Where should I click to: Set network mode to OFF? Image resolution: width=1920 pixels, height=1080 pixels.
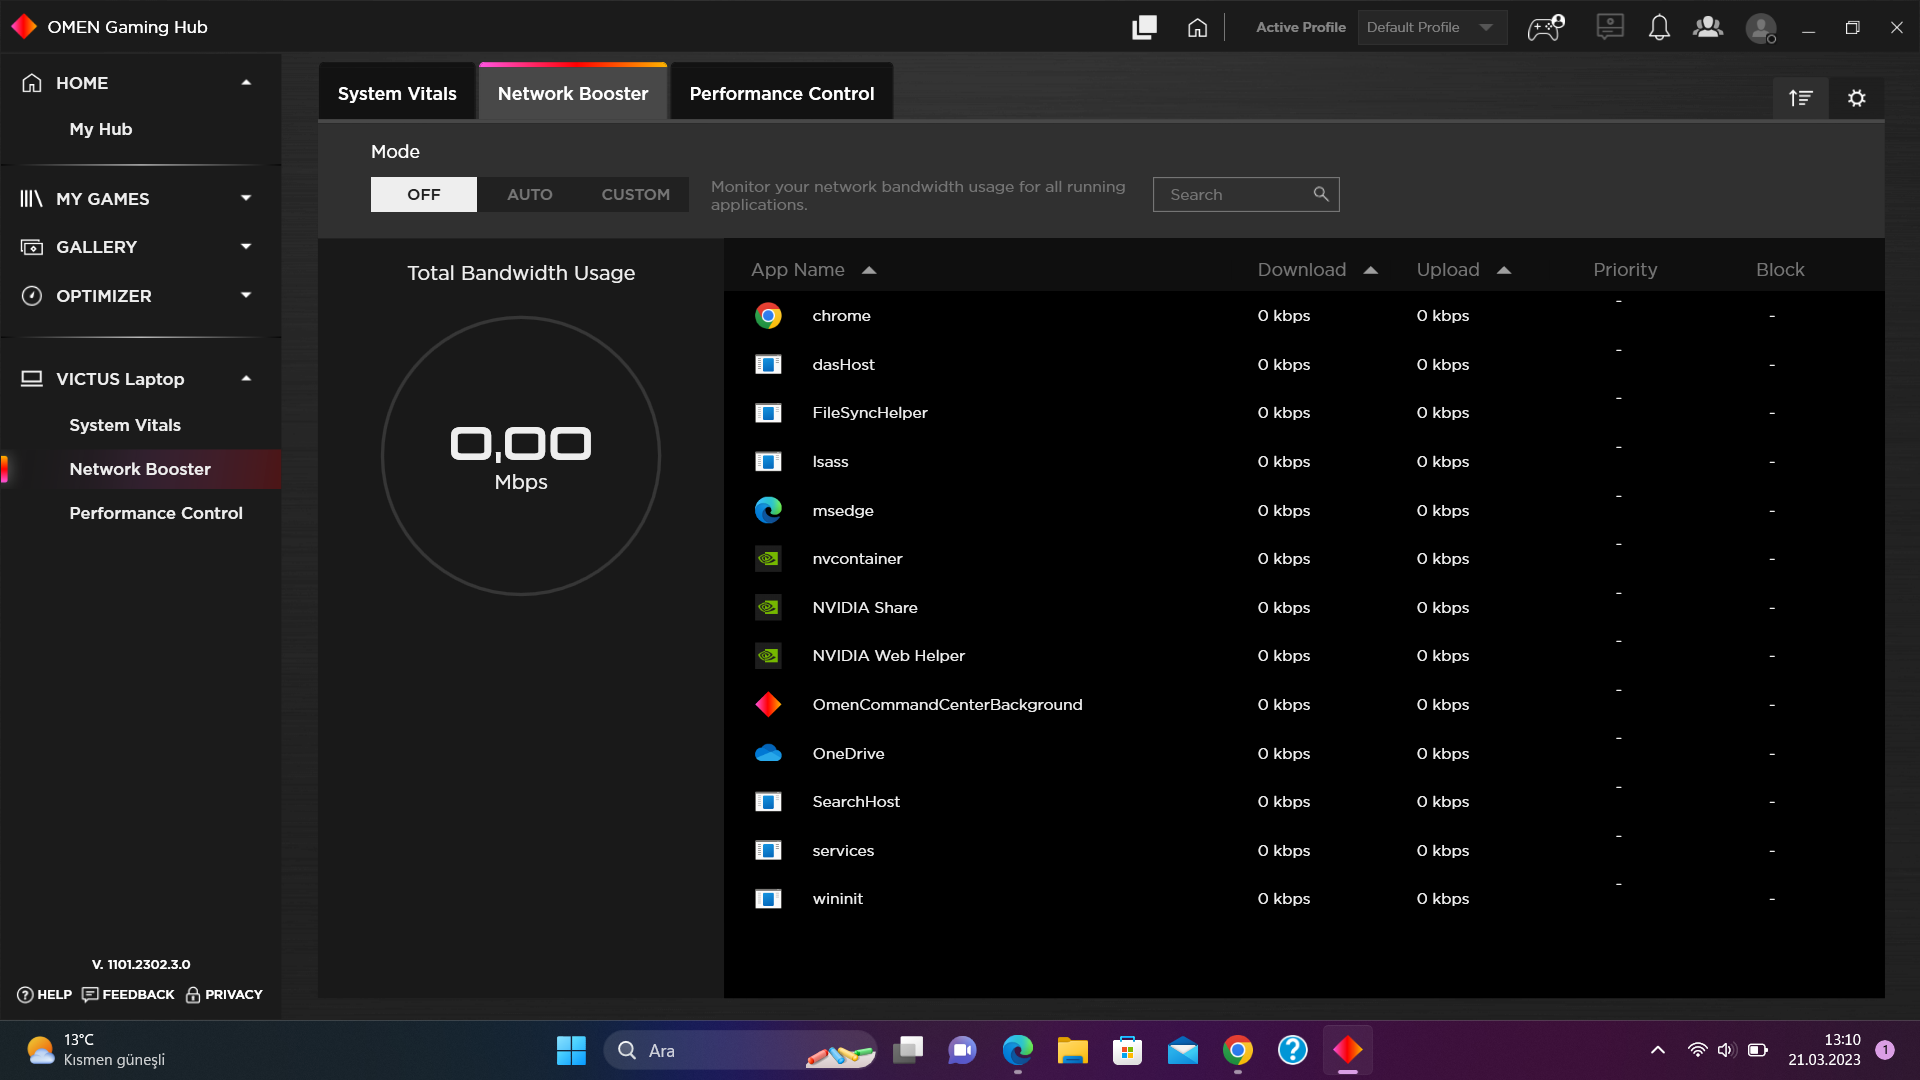click(424, 194)
